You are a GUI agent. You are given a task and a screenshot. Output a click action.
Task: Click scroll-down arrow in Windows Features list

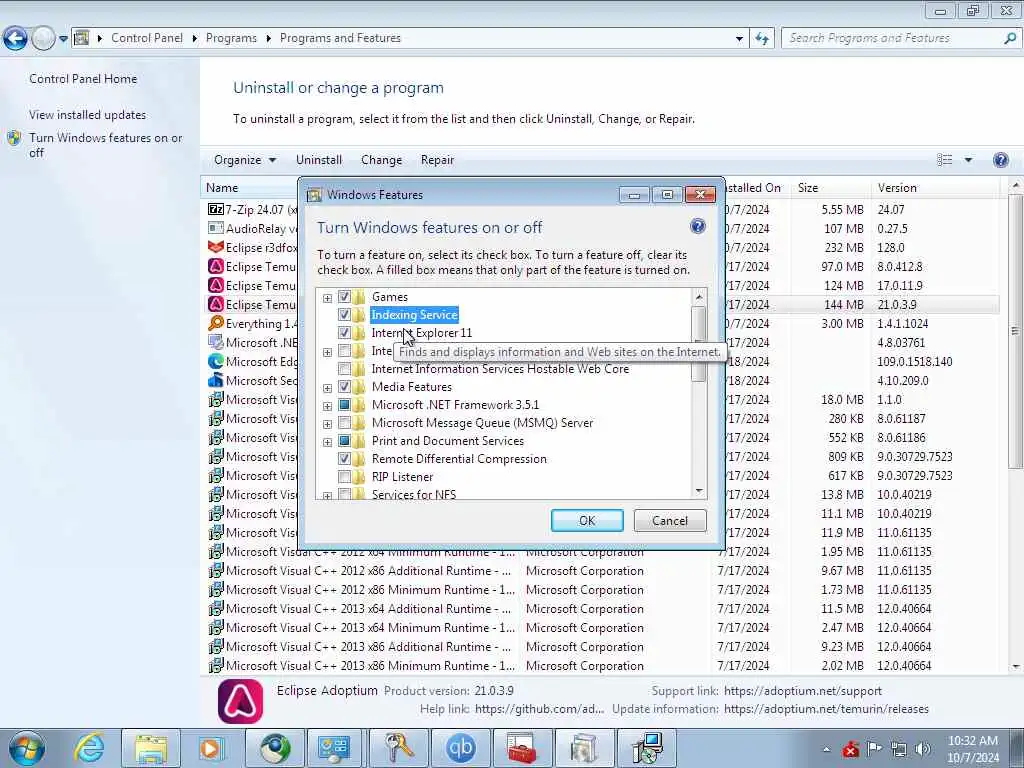pyautogui.click(x=699, y=491)
